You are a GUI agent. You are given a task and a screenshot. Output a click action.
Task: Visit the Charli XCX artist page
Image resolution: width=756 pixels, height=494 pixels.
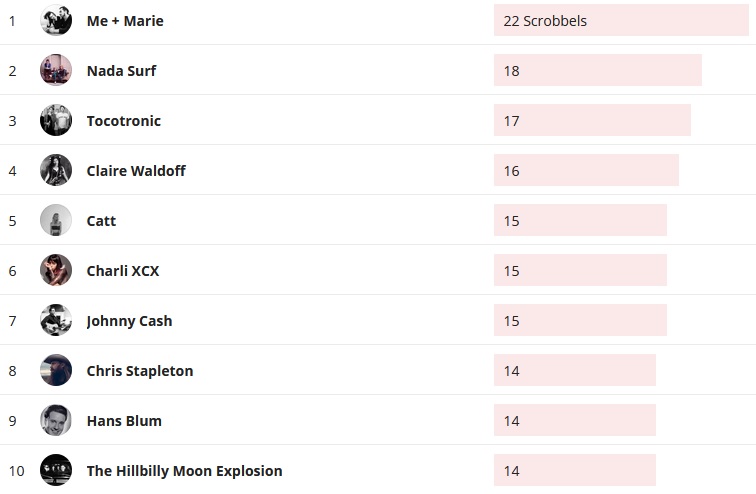tap(123, 271)
